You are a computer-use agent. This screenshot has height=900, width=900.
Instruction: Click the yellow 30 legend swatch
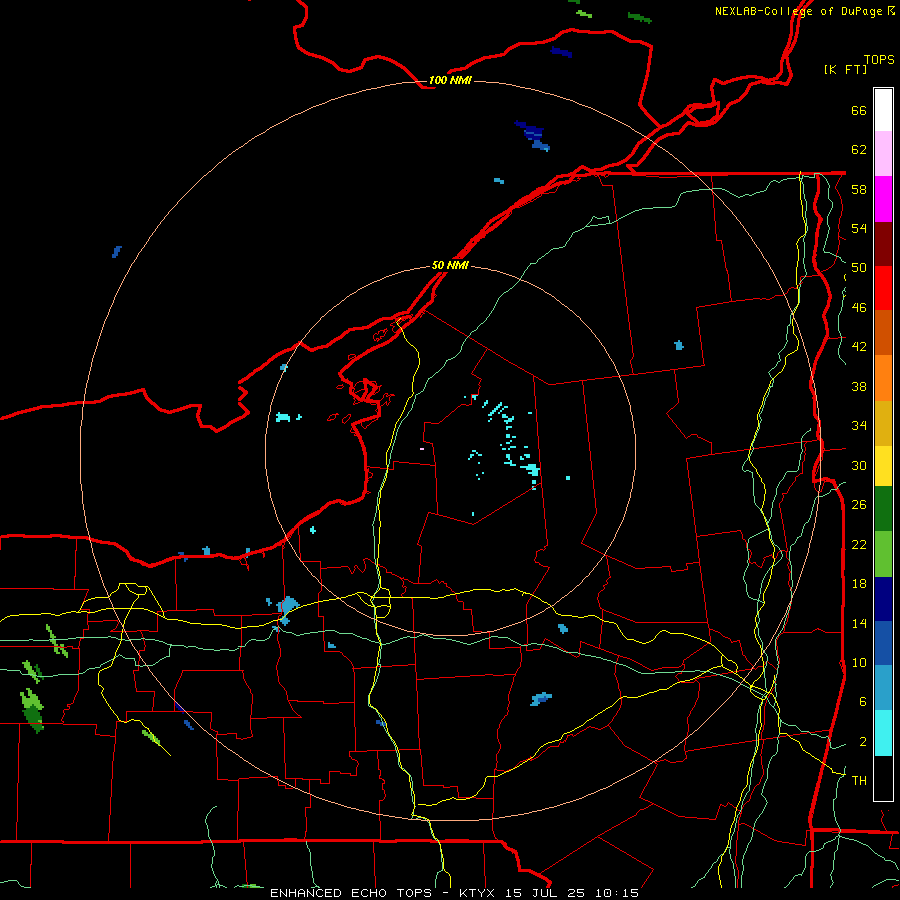tap(883, 466)
